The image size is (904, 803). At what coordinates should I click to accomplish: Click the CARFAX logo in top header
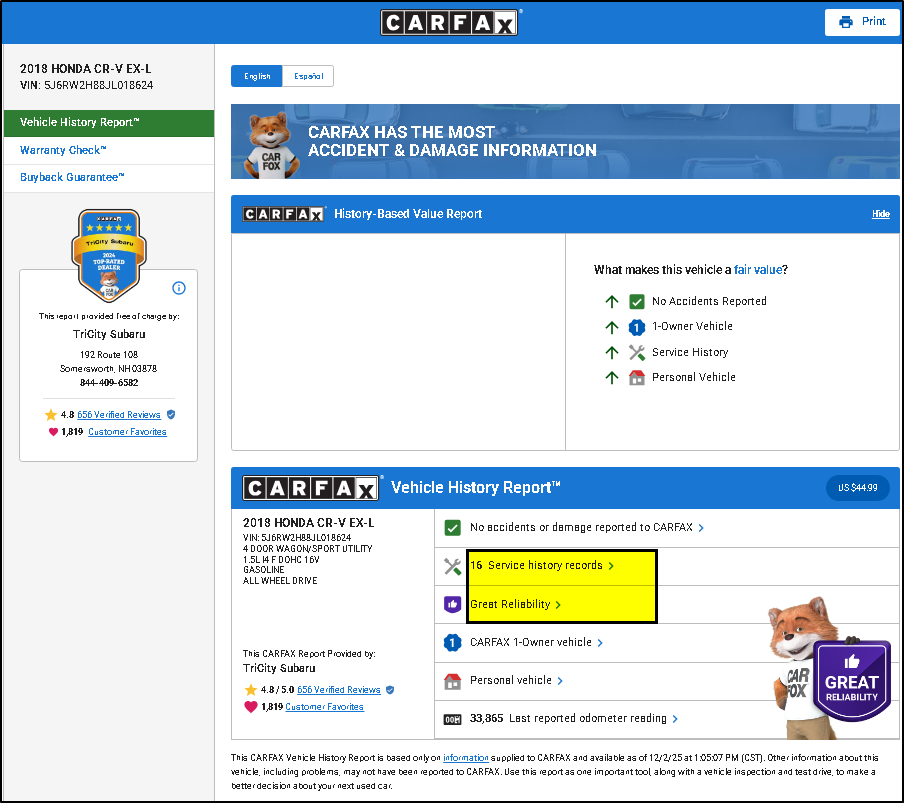click(450, 22)
